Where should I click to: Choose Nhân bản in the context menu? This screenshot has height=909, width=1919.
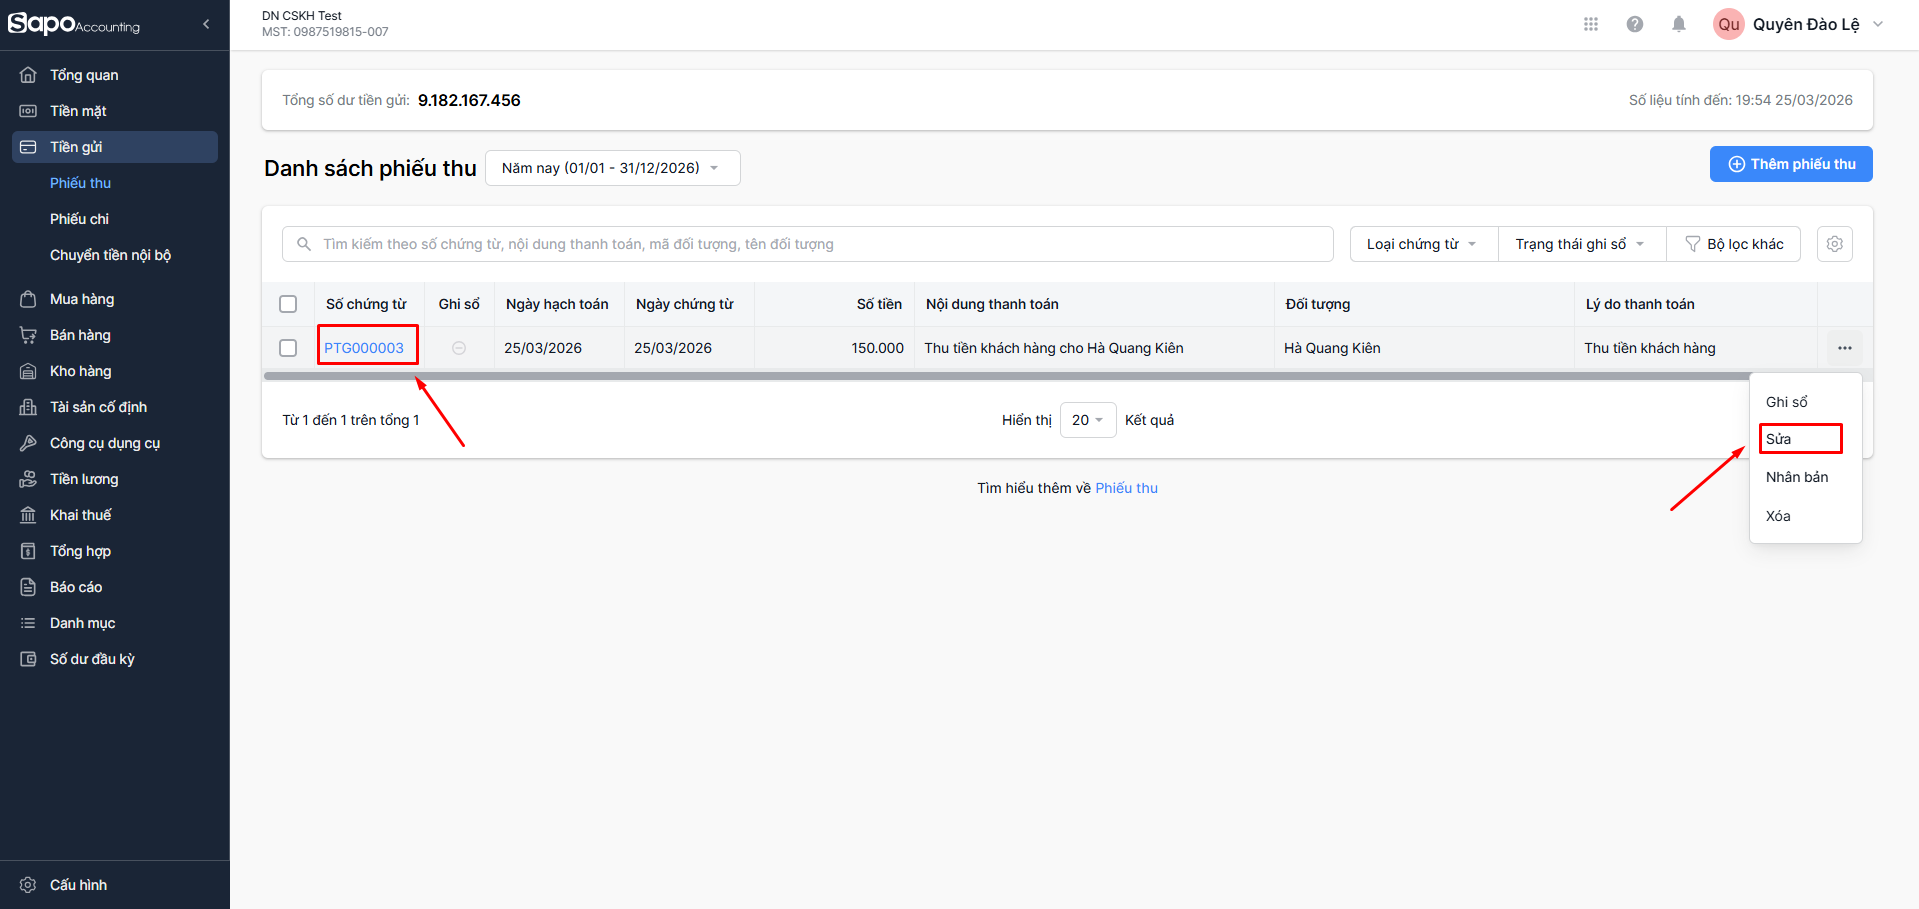(x=1797, y=477)
